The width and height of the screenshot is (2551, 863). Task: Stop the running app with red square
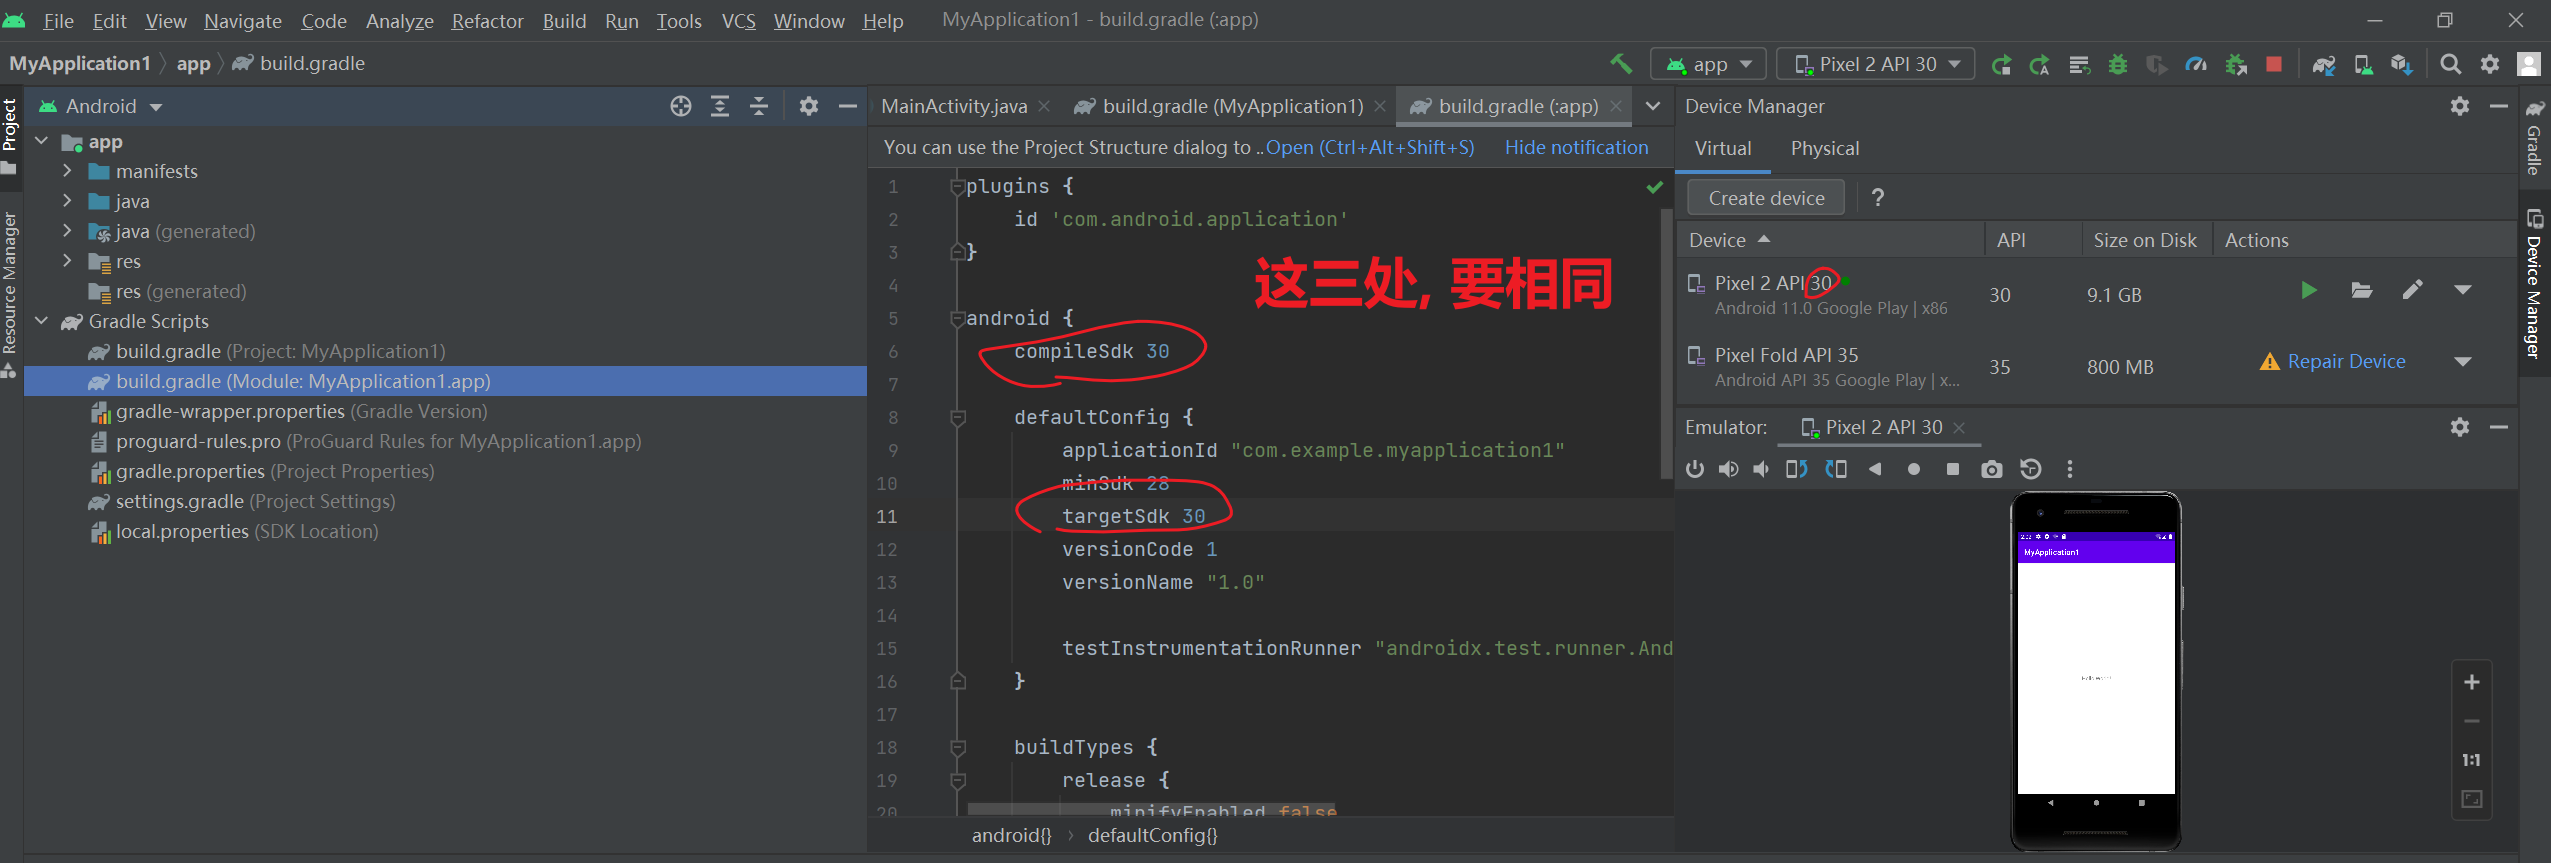2274,65
